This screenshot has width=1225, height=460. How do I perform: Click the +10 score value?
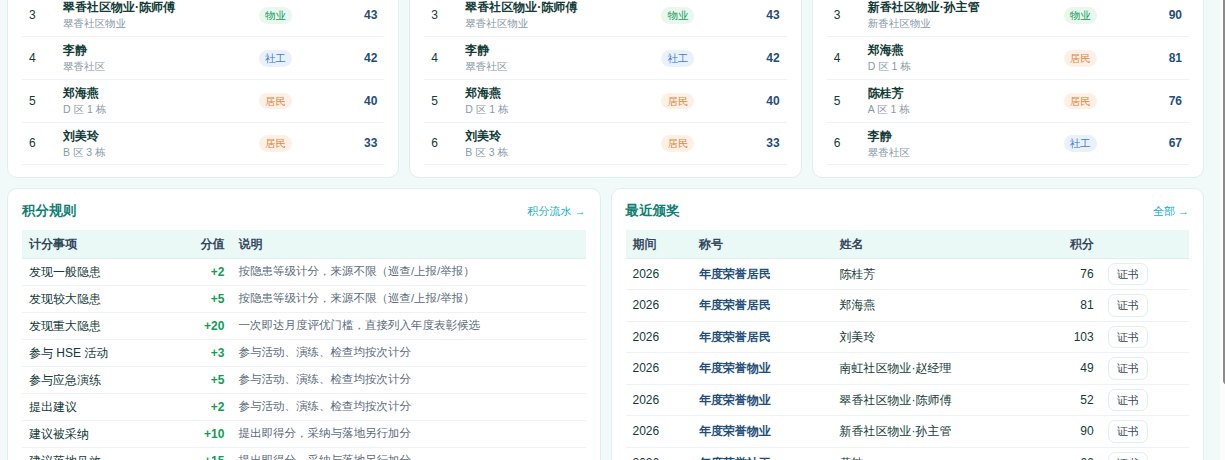tap(214, 434)
